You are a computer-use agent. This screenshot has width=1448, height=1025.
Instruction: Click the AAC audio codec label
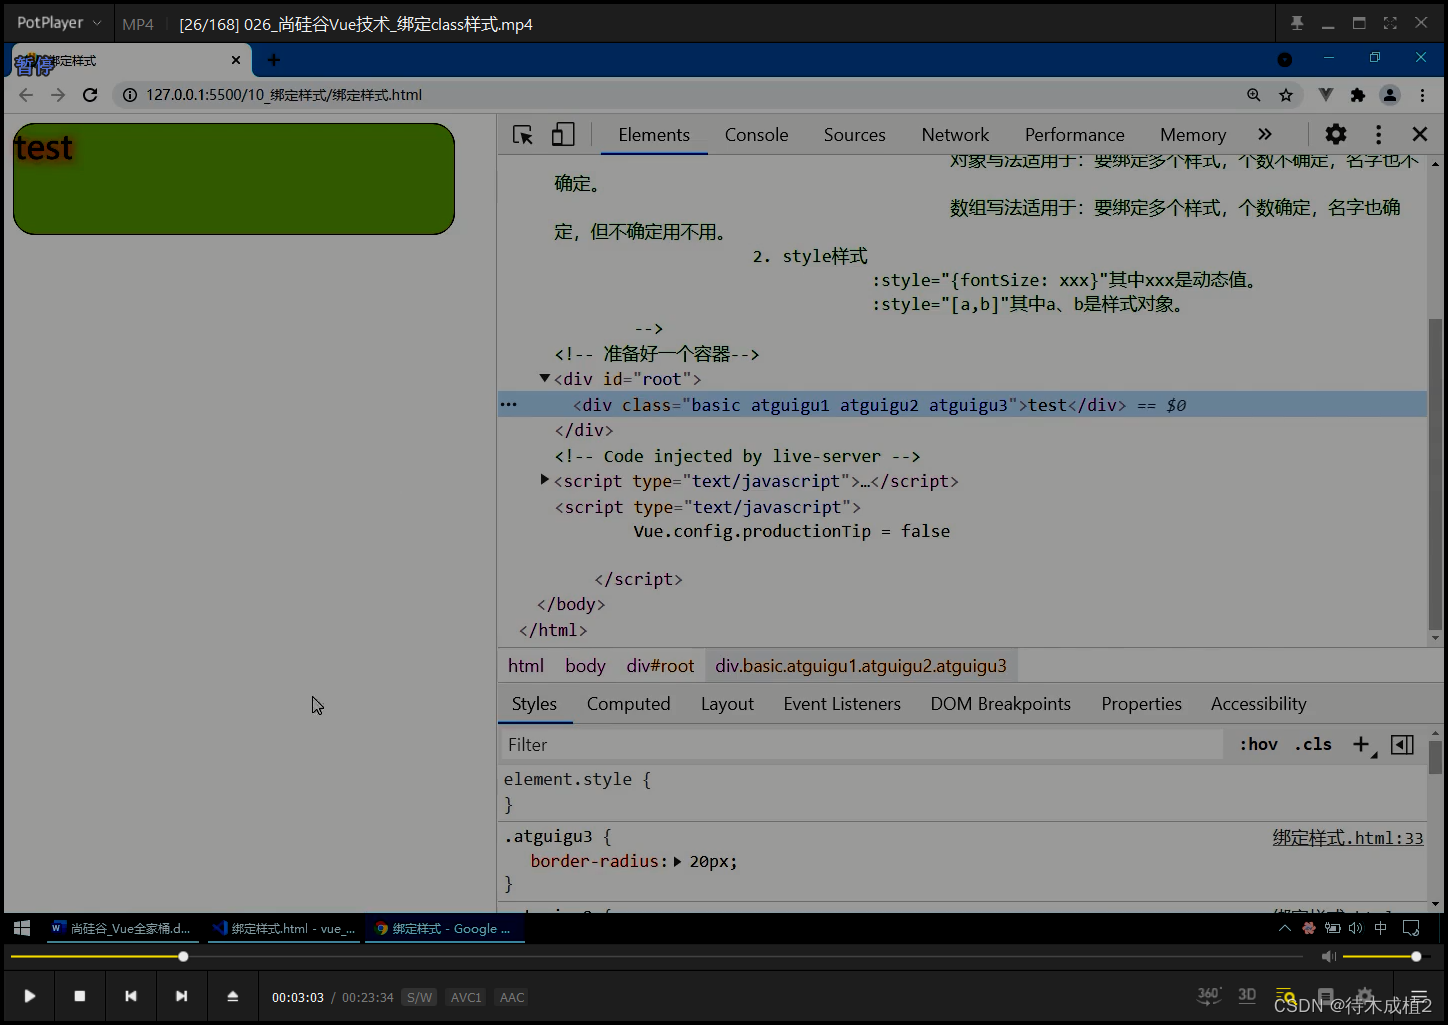pyautogui.click(x=512, y=997)
